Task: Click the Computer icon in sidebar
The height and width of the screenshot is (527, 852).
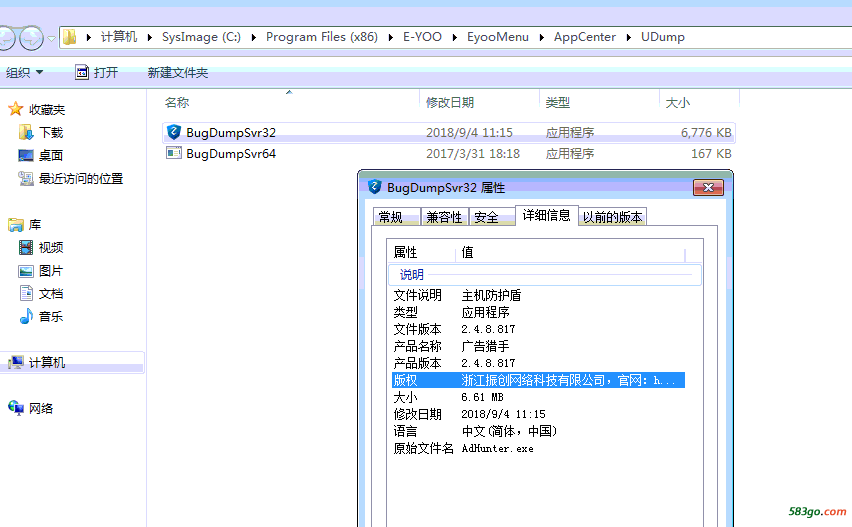Action: pos(16,362)
